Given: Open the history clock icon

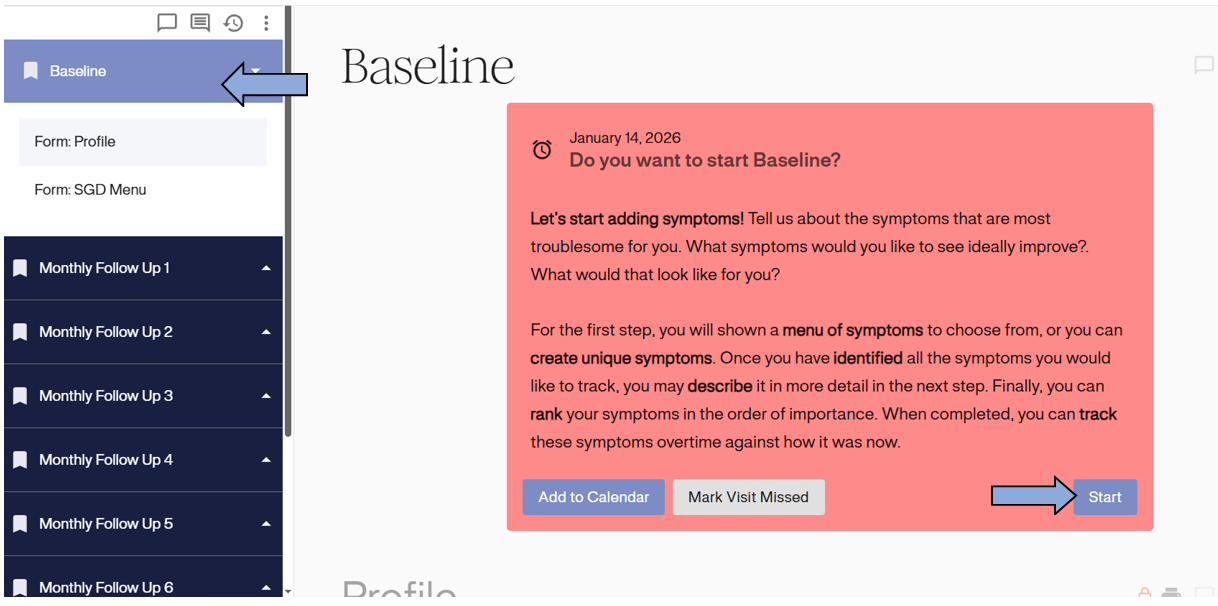Looking at the screenshot, I should 233,22.
